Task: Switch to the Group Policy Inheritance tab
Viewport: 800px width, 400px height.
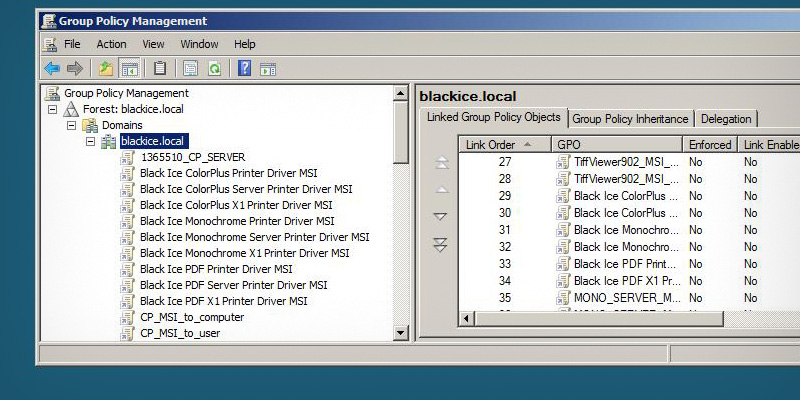Action: [630, 119]
